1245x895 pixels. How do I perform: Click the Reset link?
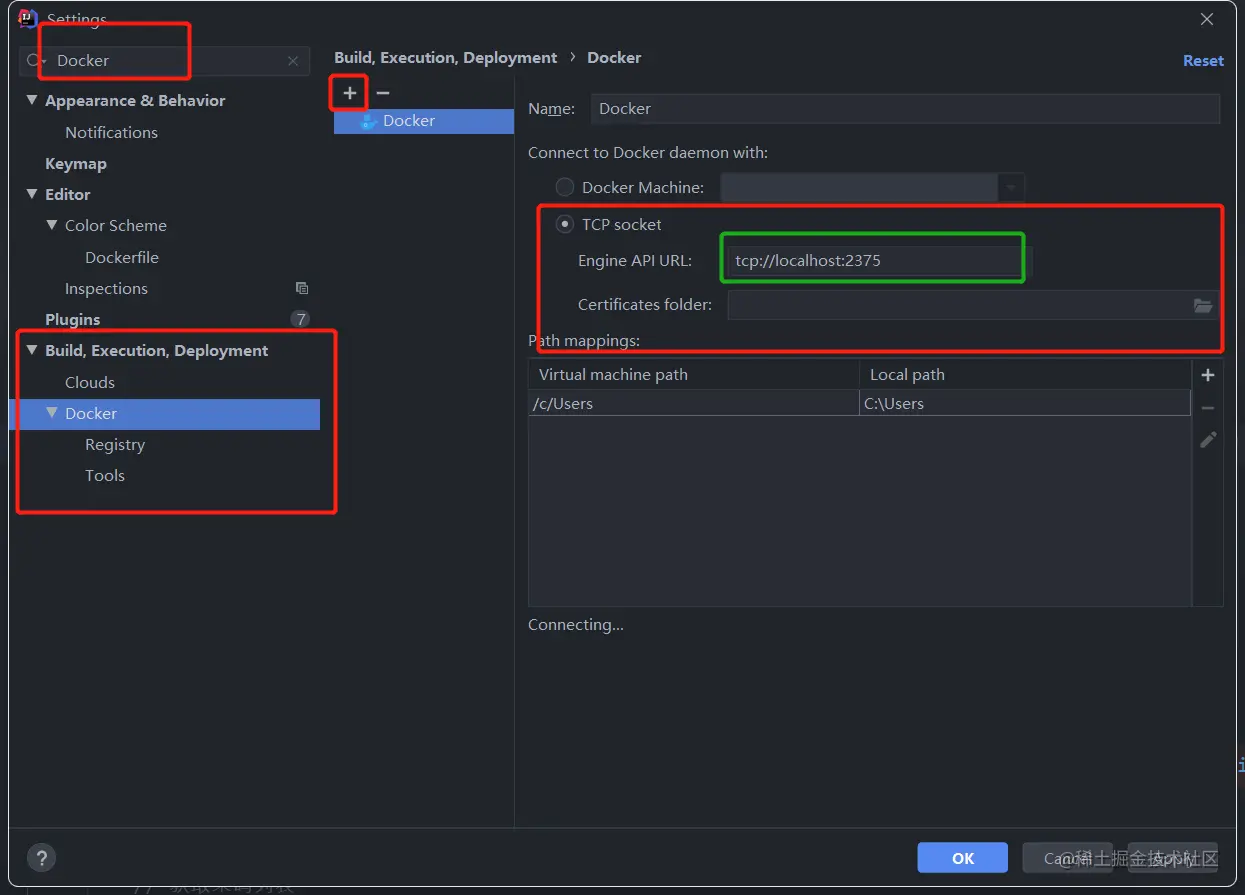click(1203, 61)
